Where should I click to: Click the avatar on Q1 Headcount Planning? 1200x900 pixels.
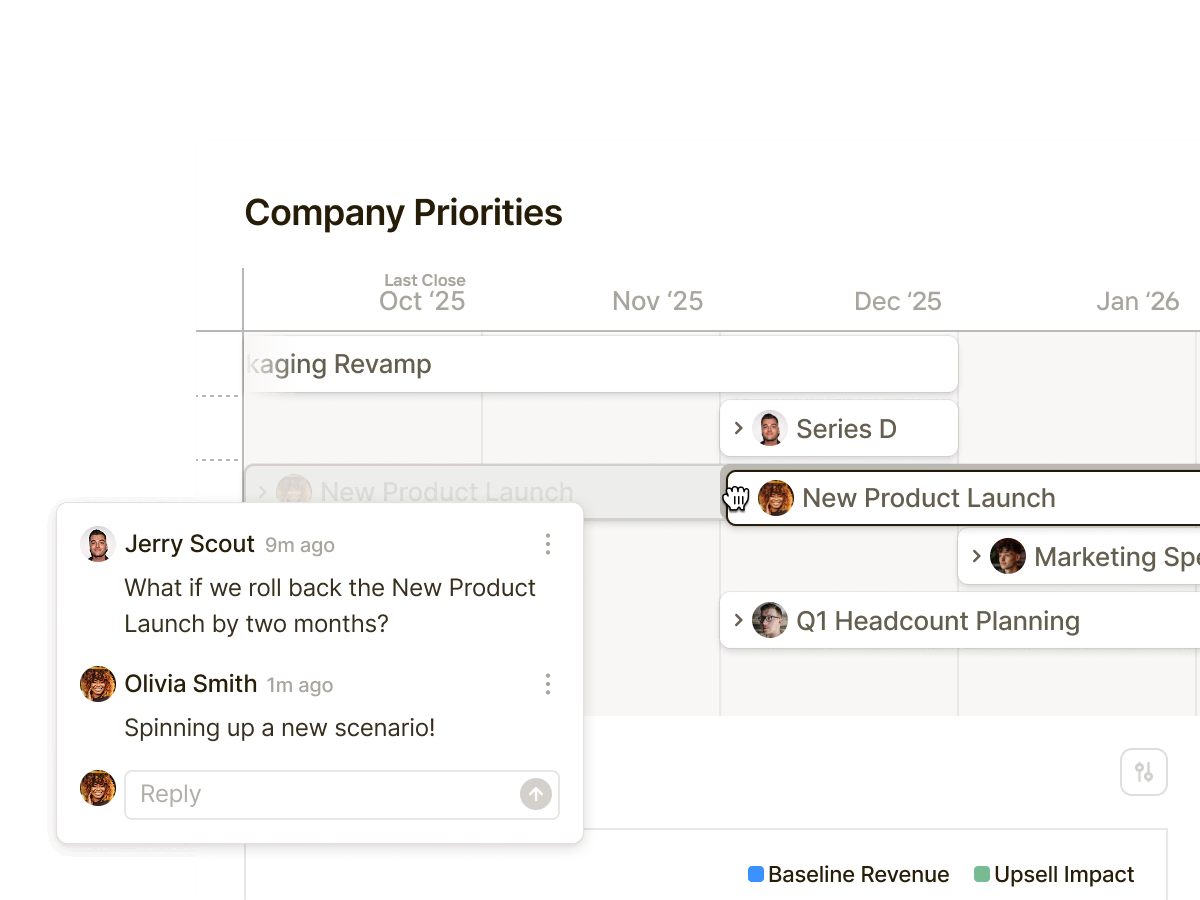click(769, 620)
